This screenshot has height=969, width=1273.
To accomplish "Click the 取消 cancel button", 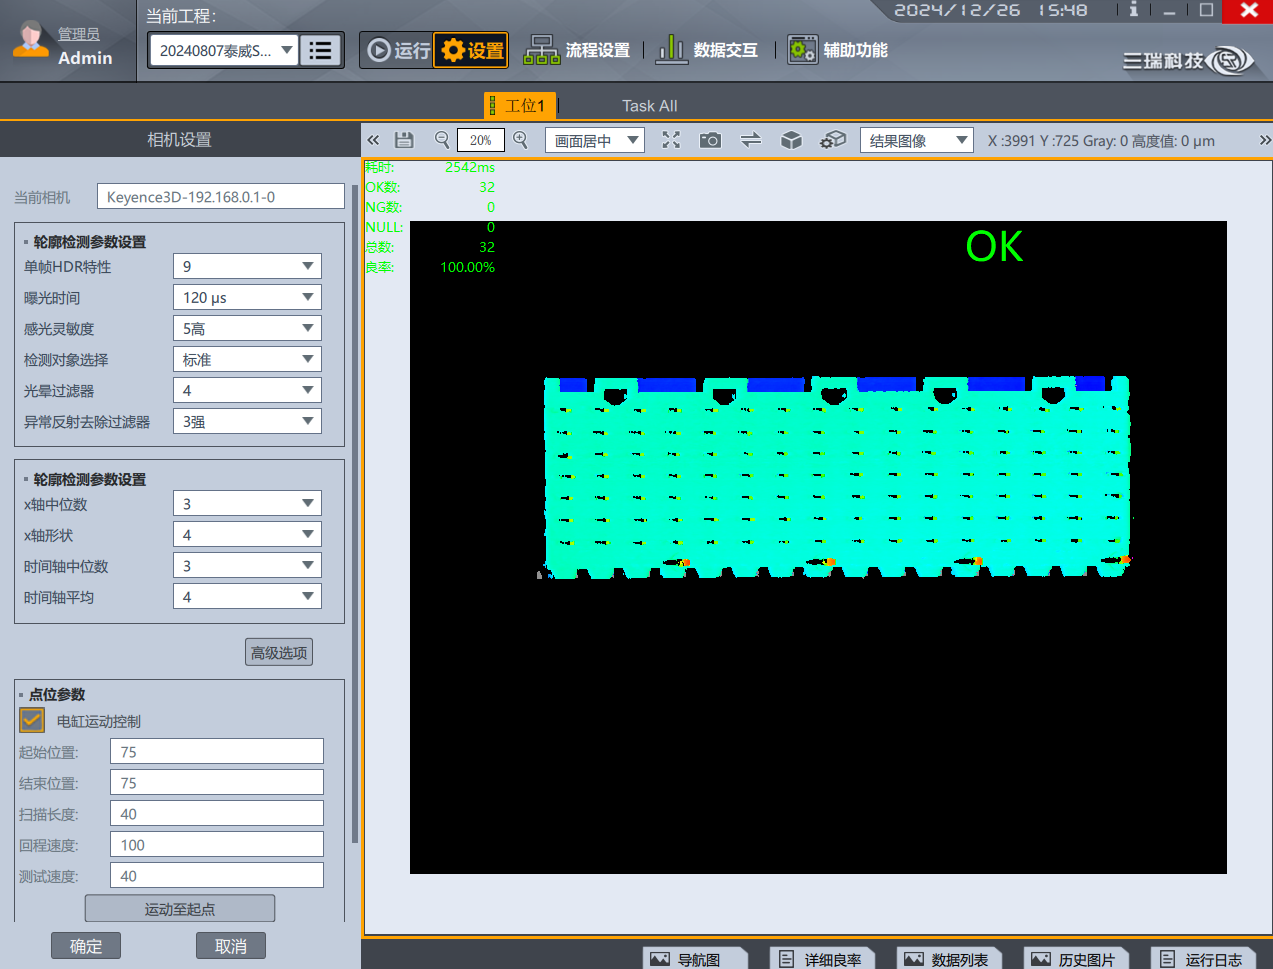I will coord(231,946).
